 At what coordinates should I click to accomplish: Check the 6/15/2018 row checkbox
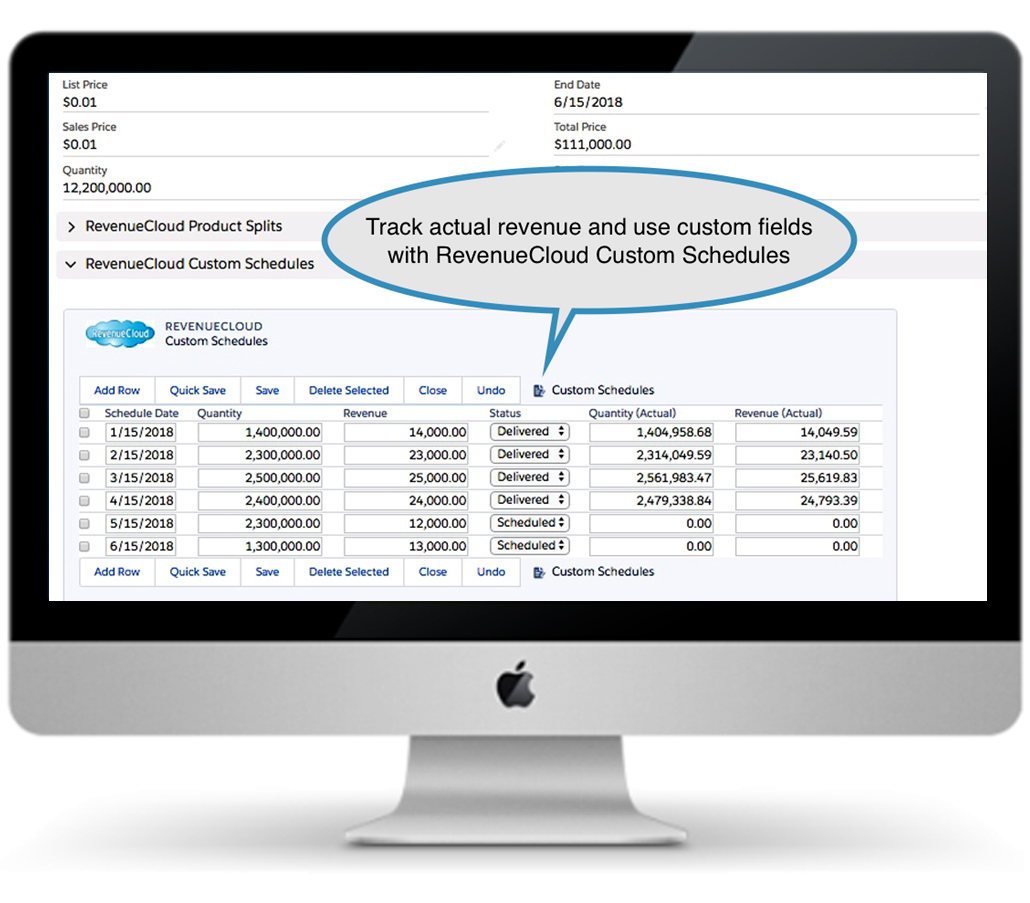[x=84, y=546]
